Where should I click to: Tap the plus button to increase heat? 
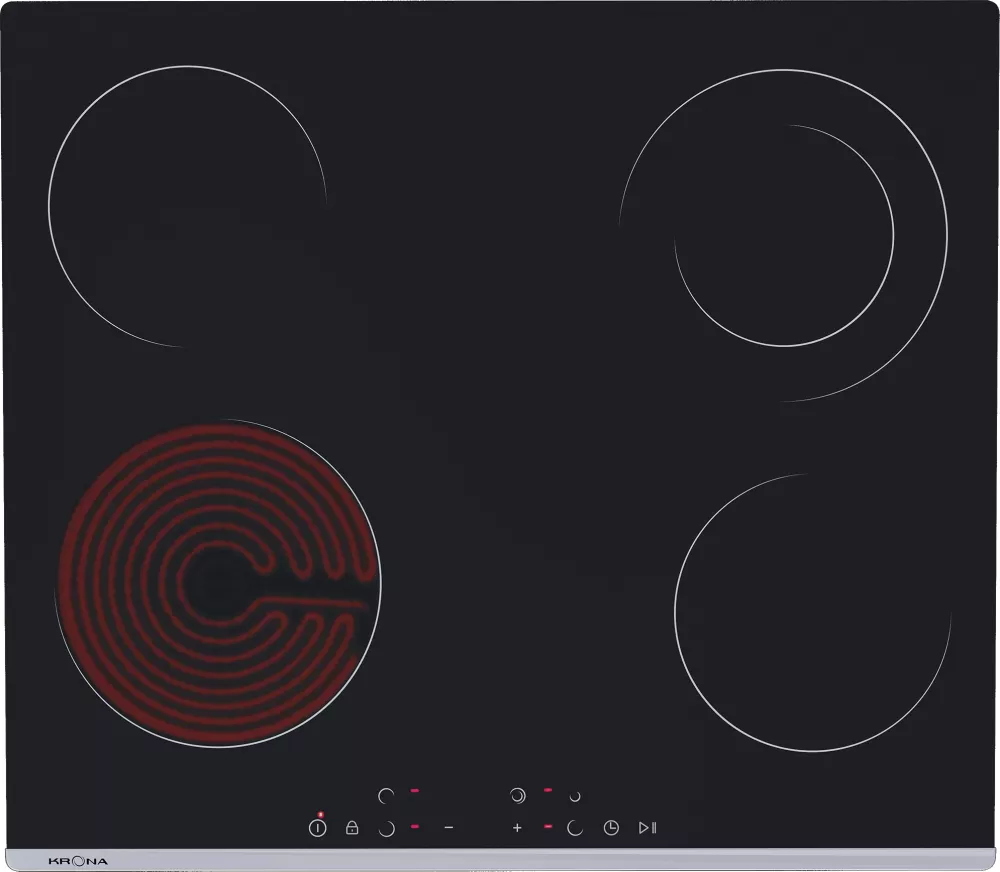click(517, 828)
